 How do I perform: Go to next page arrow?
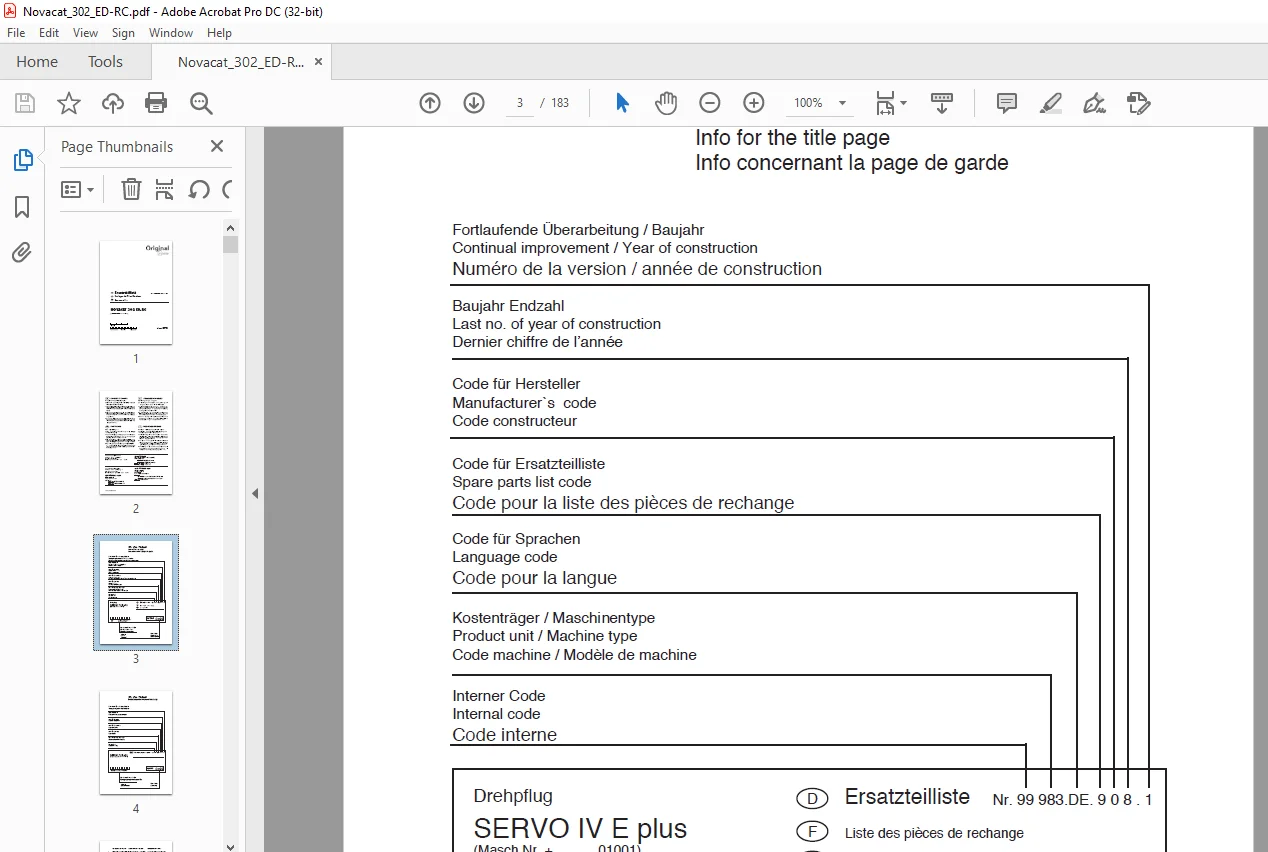(x=474, y=103)
